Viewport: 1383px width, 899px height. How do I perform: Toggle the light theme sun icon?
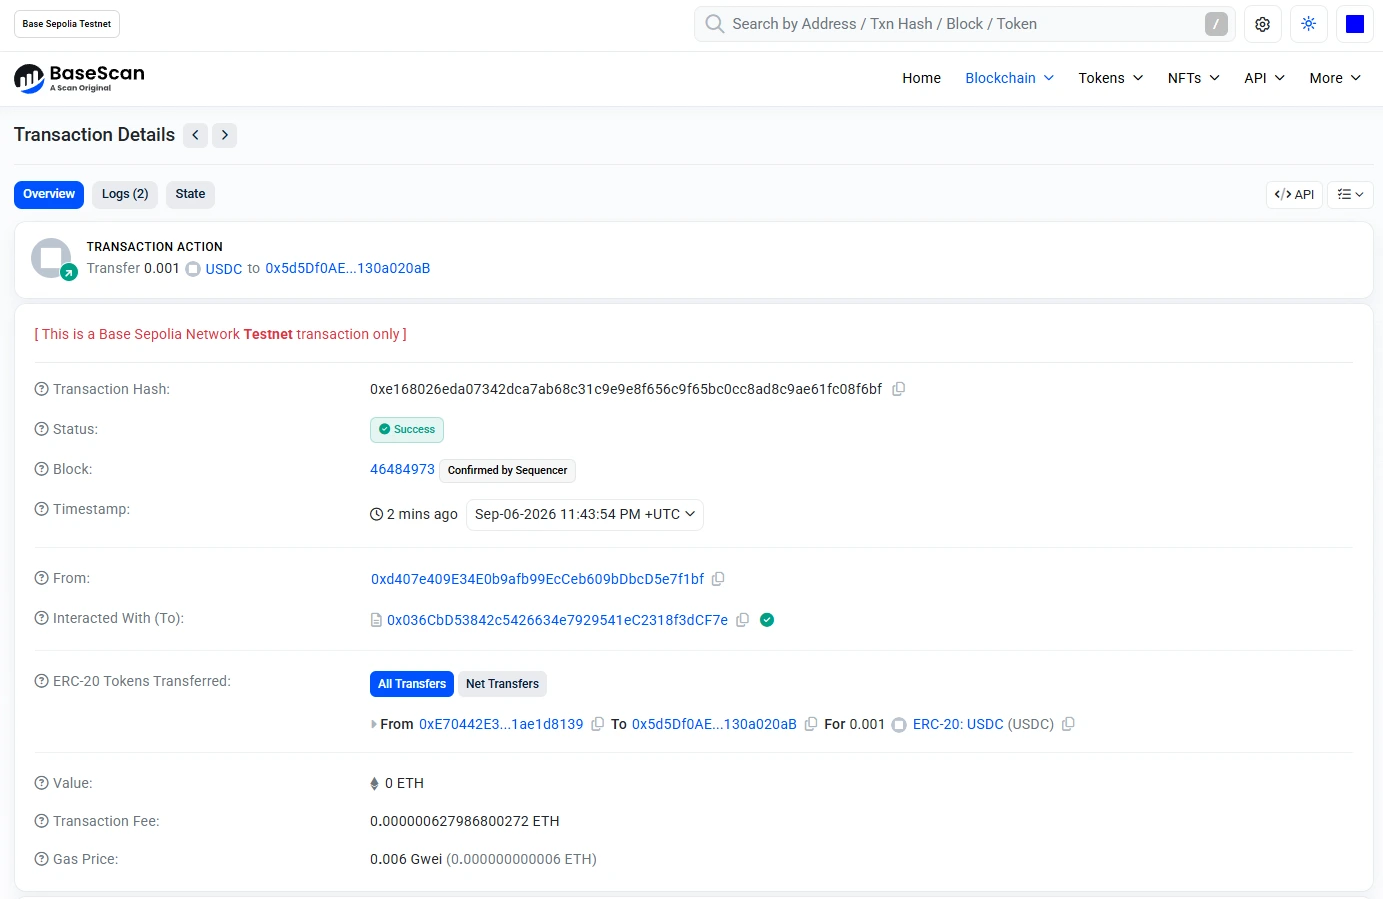coord(1309,24)
